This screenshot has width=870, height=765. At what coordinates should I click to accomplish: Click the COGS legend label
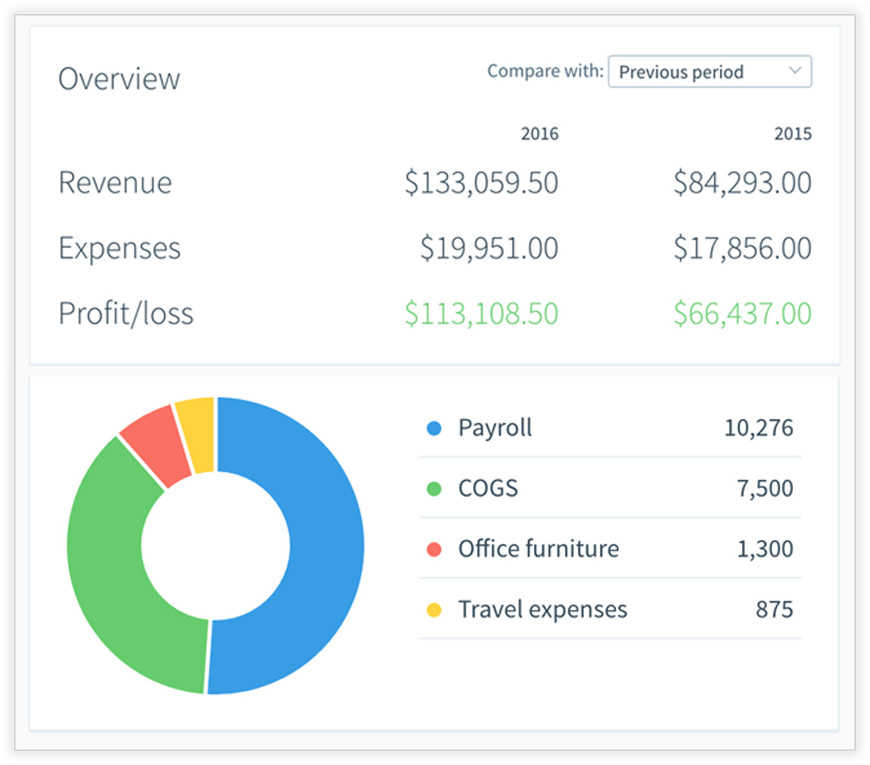488,489
